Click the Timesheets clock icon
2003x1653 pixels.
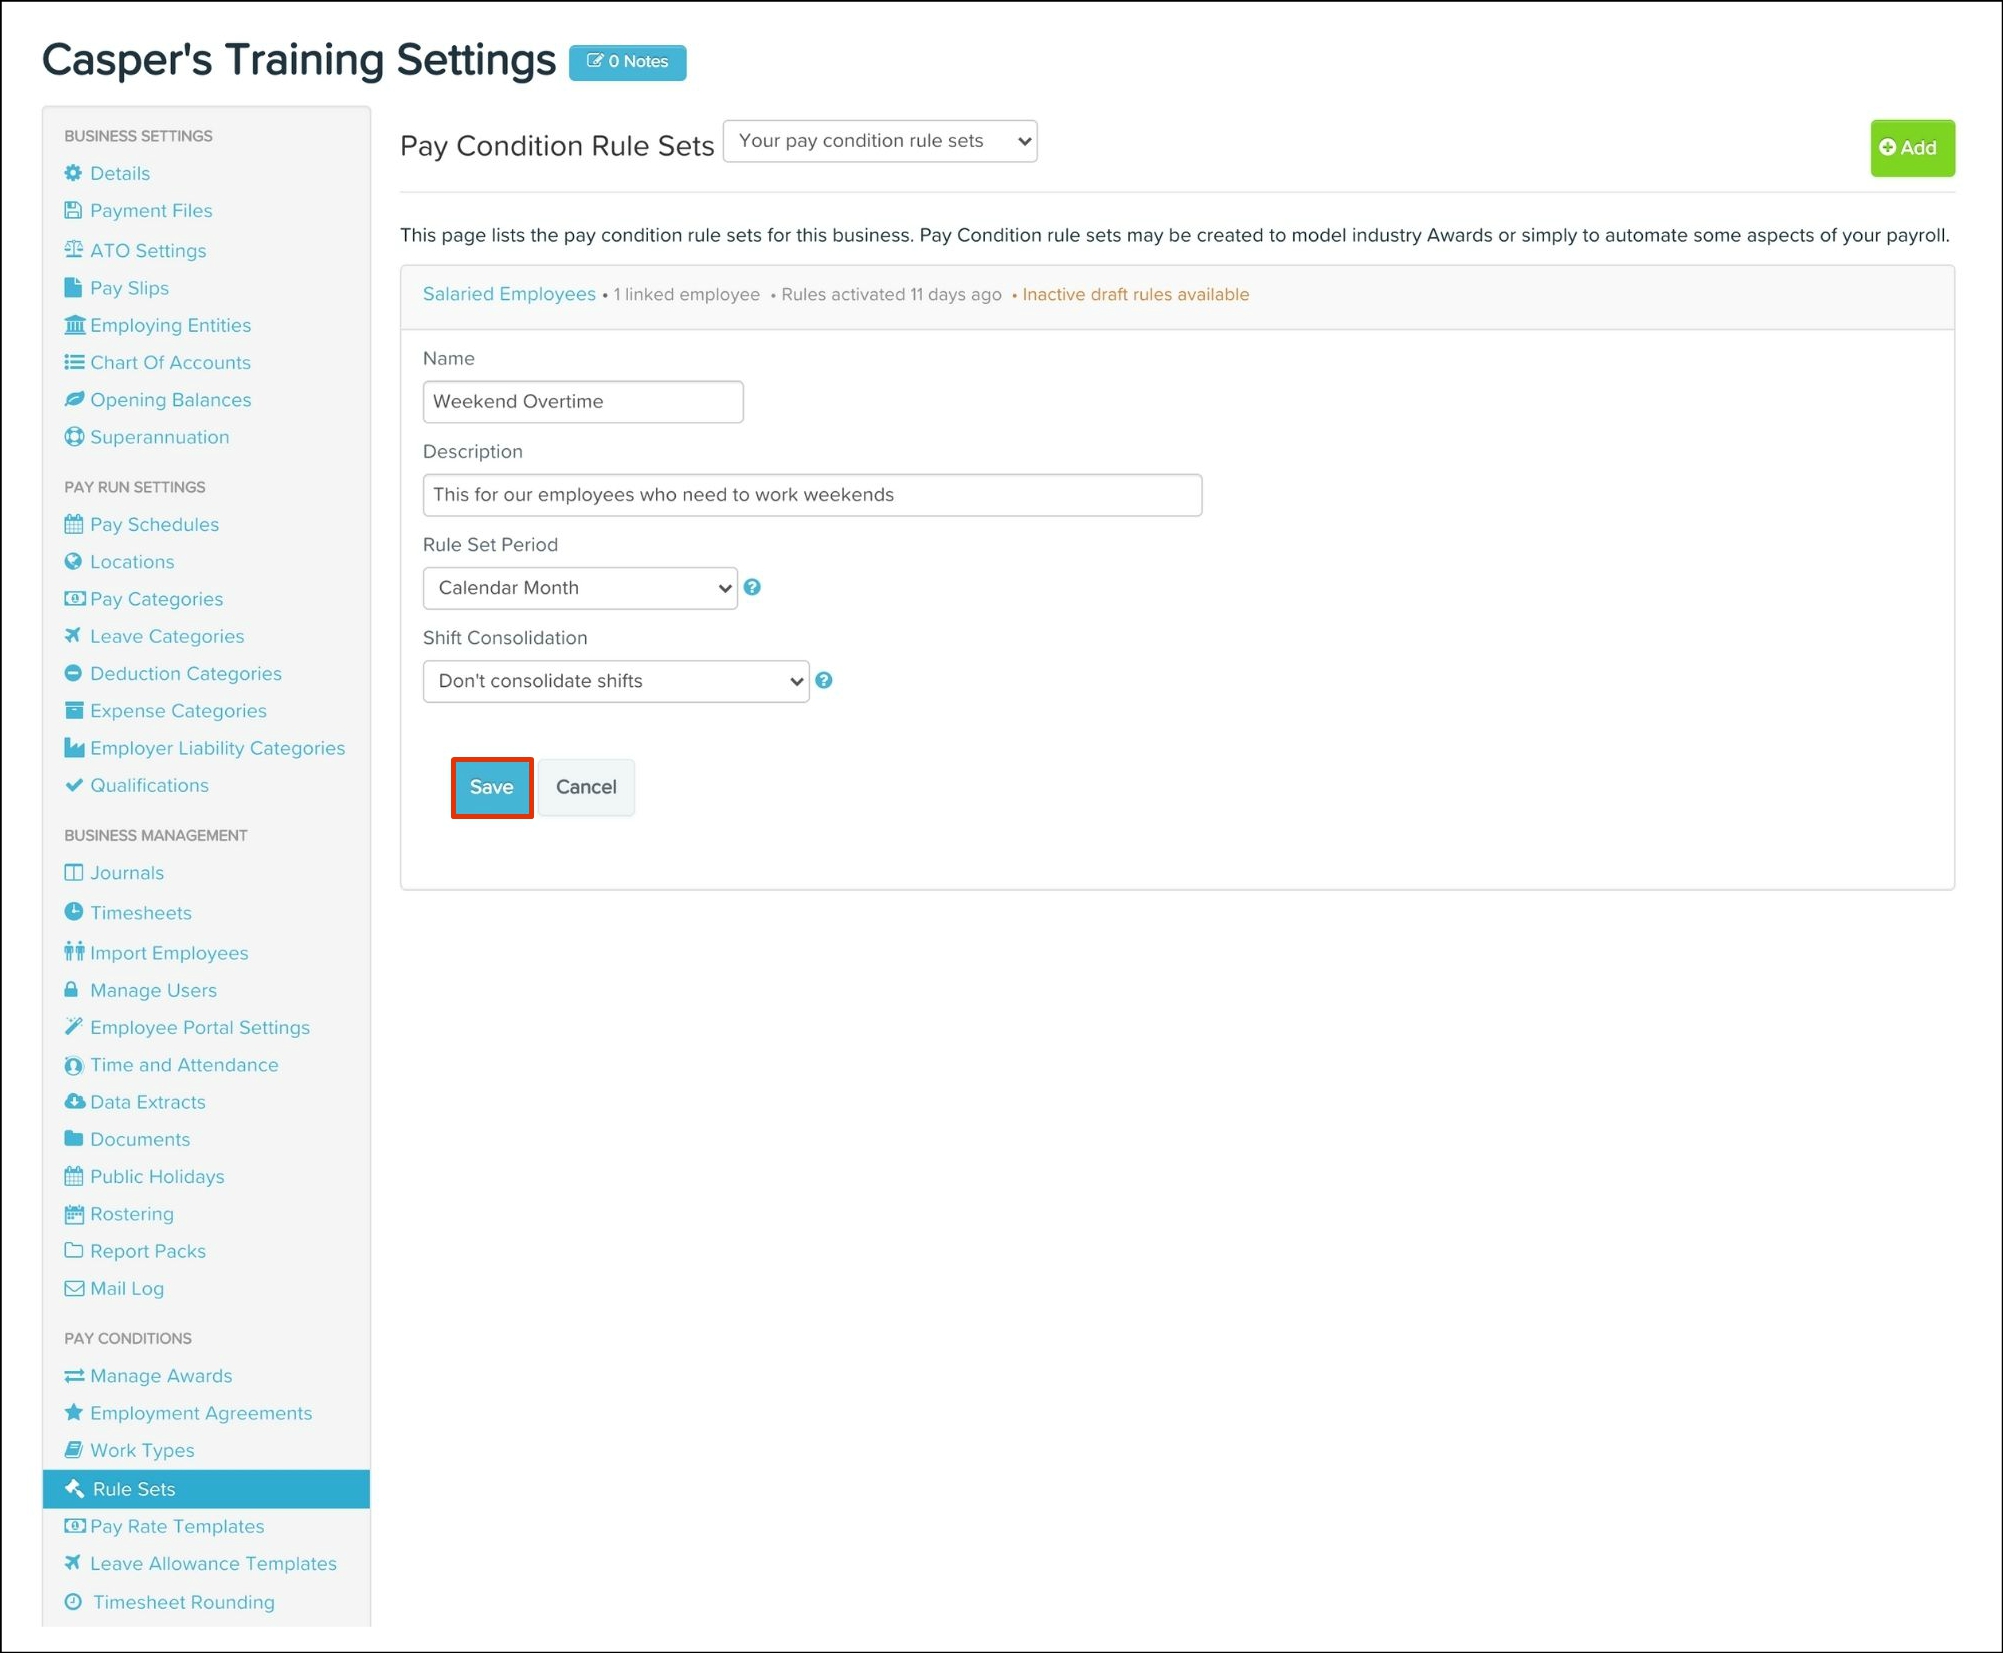(x=73, y=912)
